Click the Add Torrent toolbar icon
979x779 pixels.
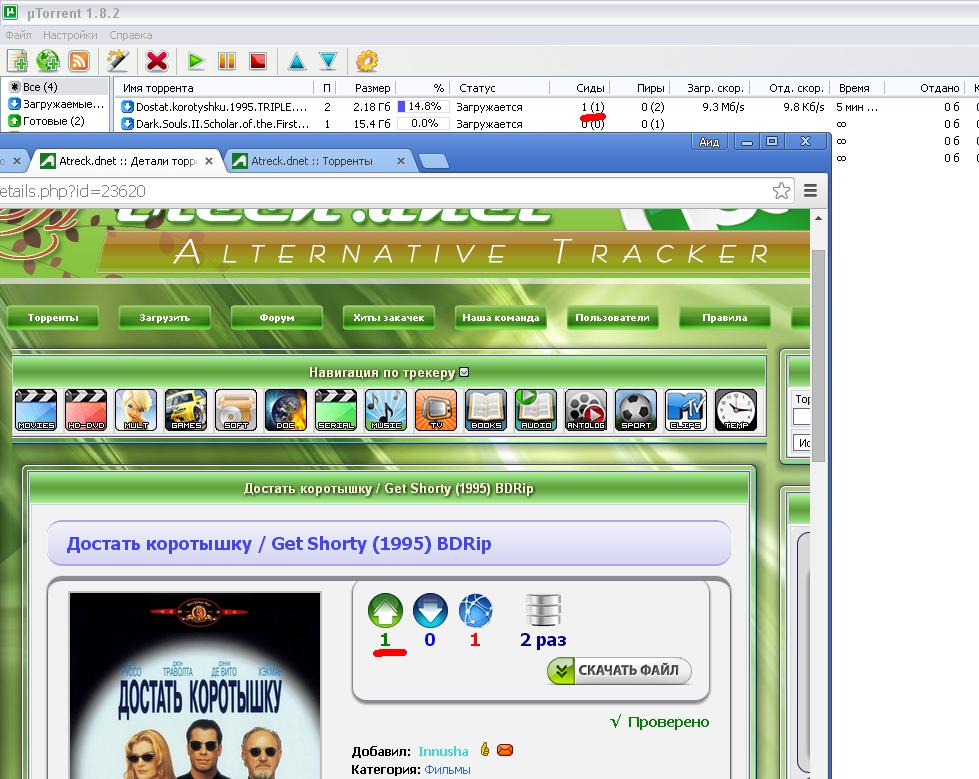pos(17,61)
